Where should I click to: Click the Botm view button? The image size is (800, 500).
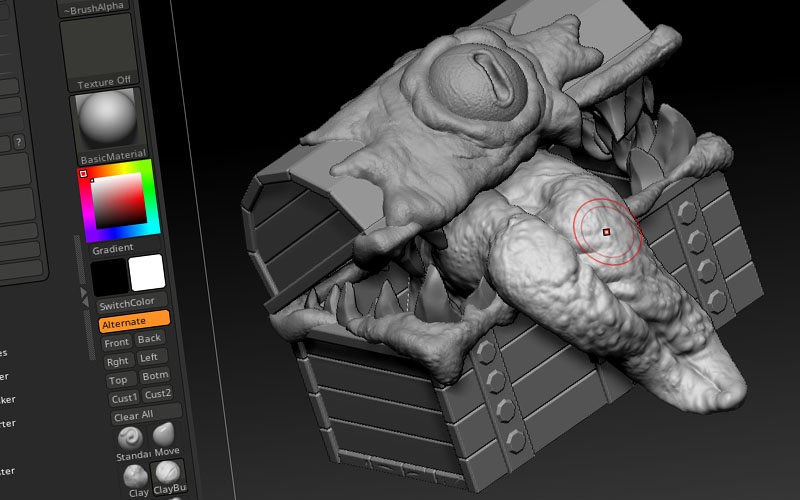155,376
